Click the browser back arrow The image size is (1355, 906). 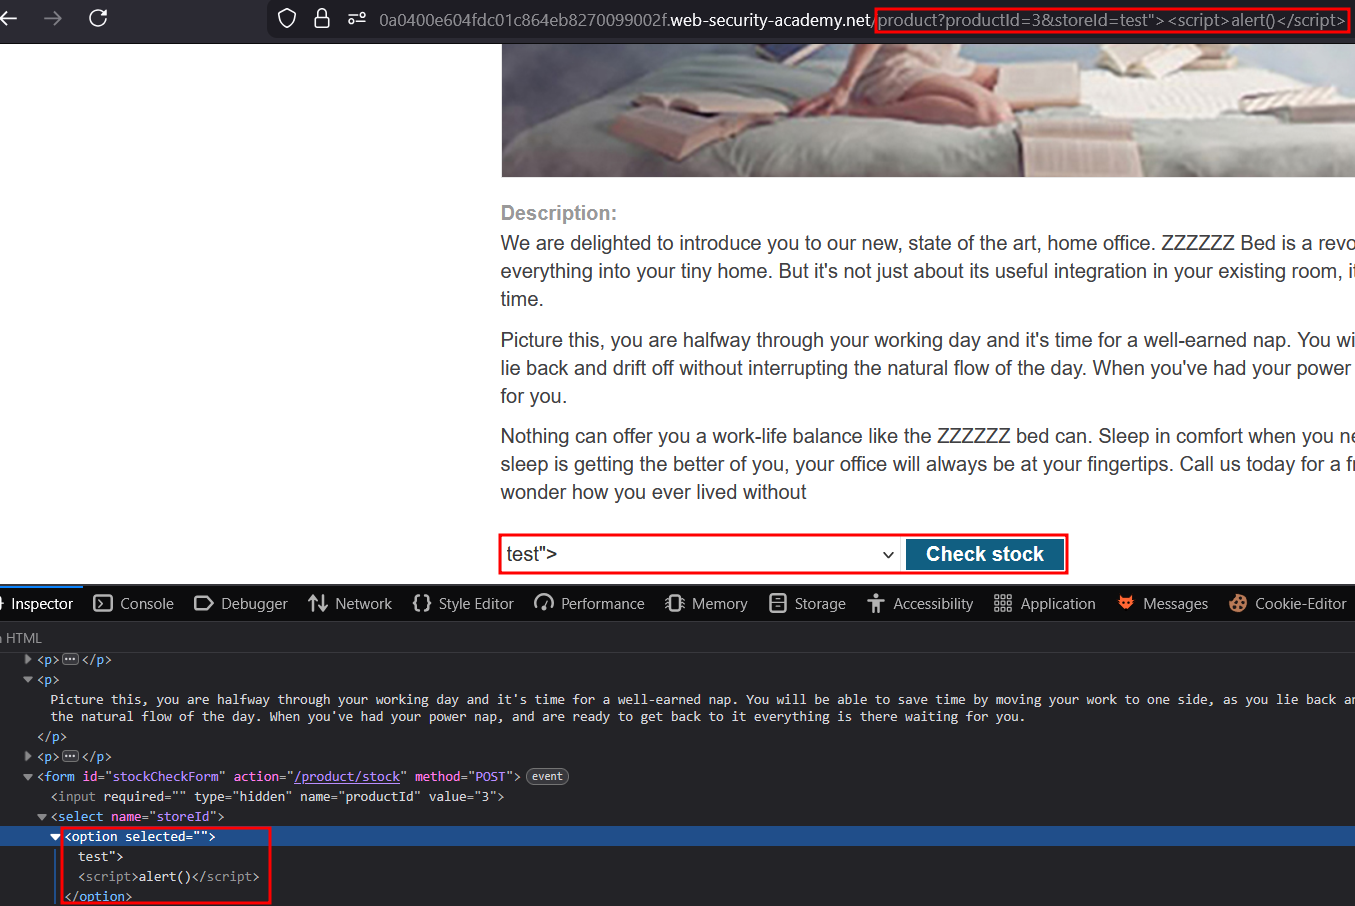pyautogui.click(x=9, y=18)
